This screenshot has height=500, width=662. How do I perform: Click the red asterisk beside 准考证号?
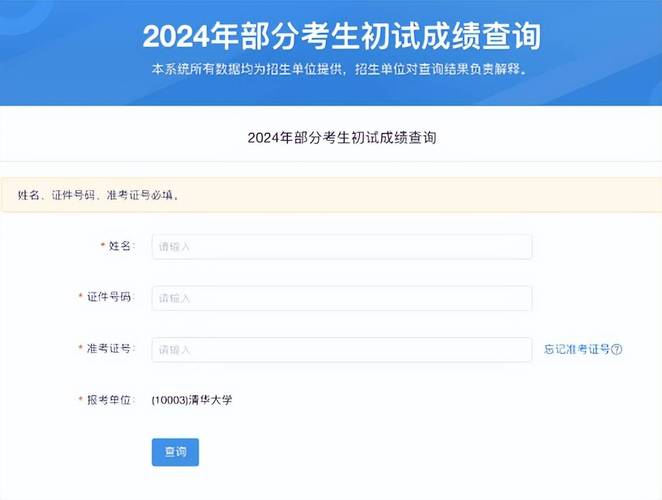click(81, 348)
